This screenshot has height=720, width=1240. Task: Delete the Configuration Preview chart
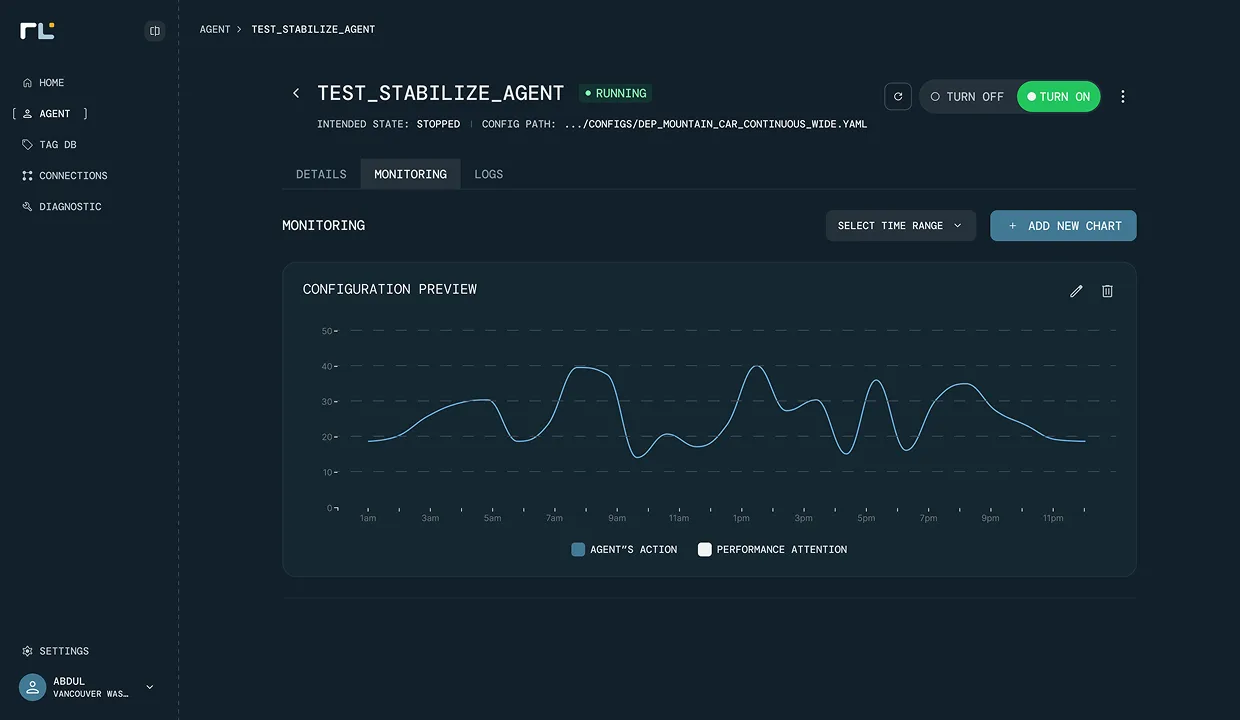[x=1107, y=291]
